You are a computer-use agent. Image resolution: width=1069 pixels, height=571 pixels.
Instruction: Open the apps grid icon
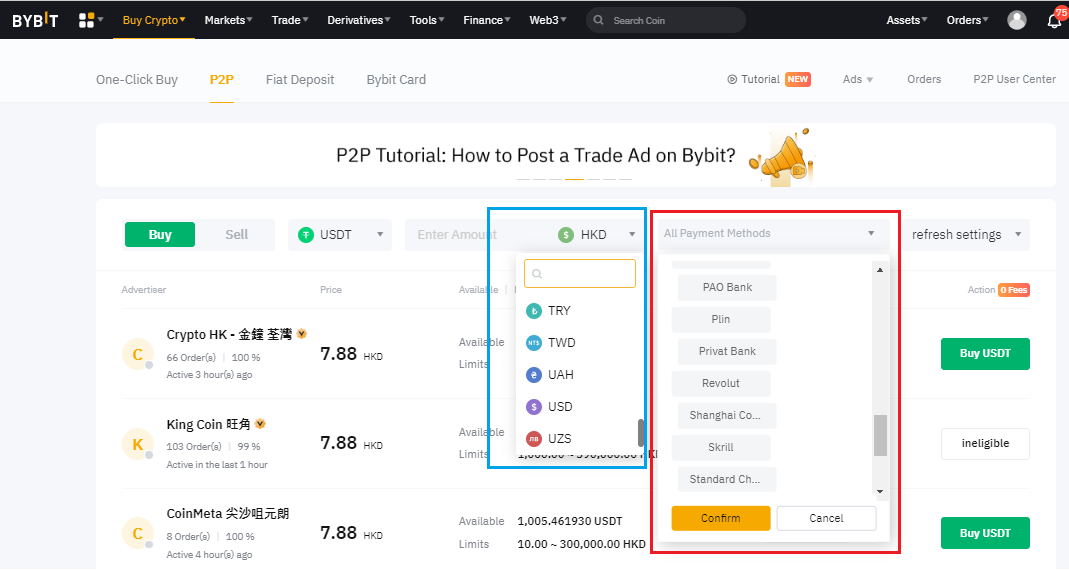coord(87,20)
